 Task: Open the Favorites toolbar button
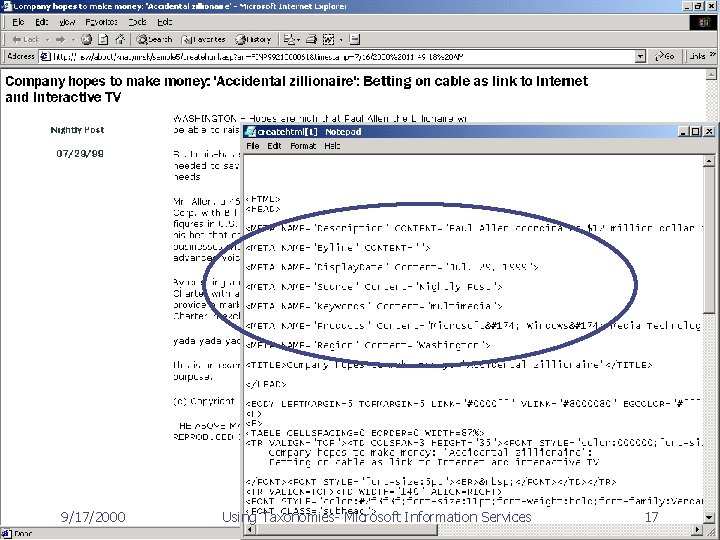coord(203,39)
